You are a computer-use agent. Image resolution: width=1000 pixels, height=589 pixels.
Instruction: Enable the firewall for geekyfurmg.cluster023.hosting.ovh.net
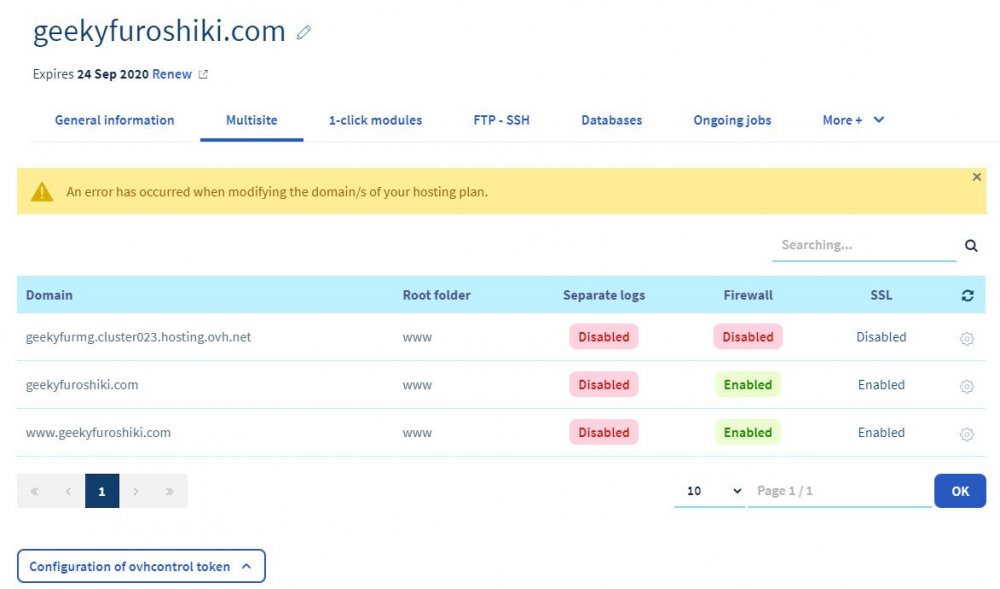click(747, 337)
